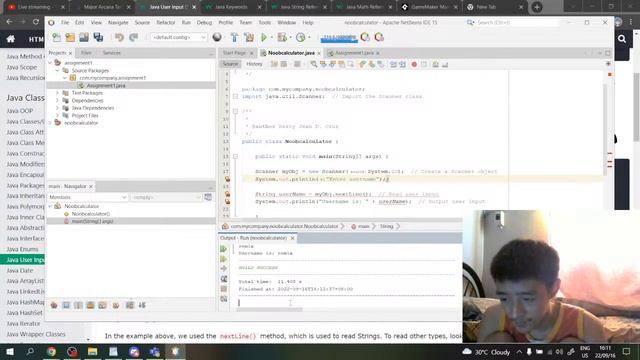Open the Tools menu
Viewport: 640px width, 360px height.
(264, 22)
